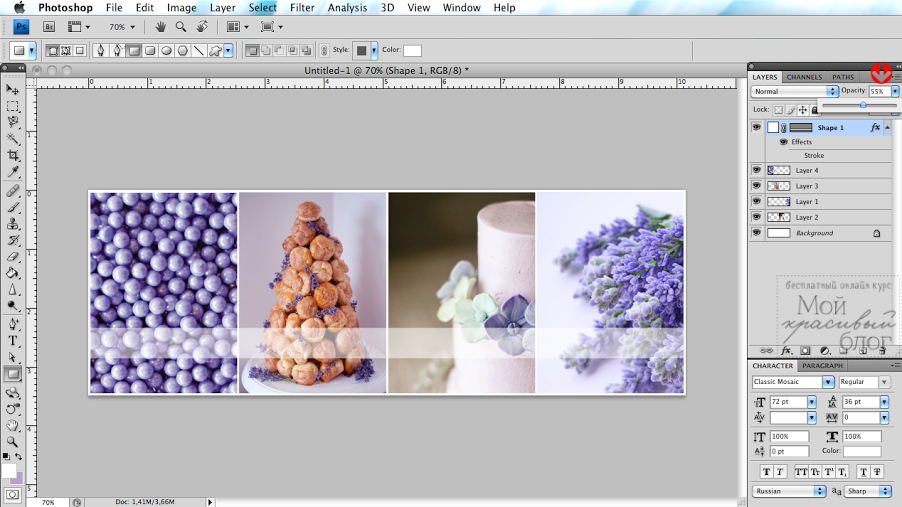
Task: Switch to the Paragraph tab
Action: (822, 365)
